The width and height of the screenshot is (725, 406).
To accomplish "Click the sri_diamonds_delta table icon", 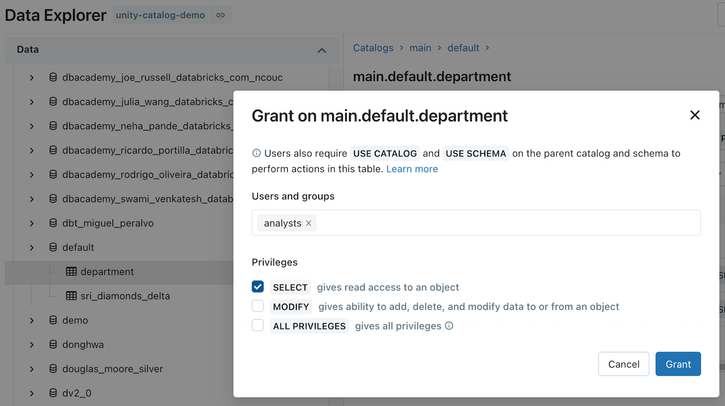I will click(71, 296).
